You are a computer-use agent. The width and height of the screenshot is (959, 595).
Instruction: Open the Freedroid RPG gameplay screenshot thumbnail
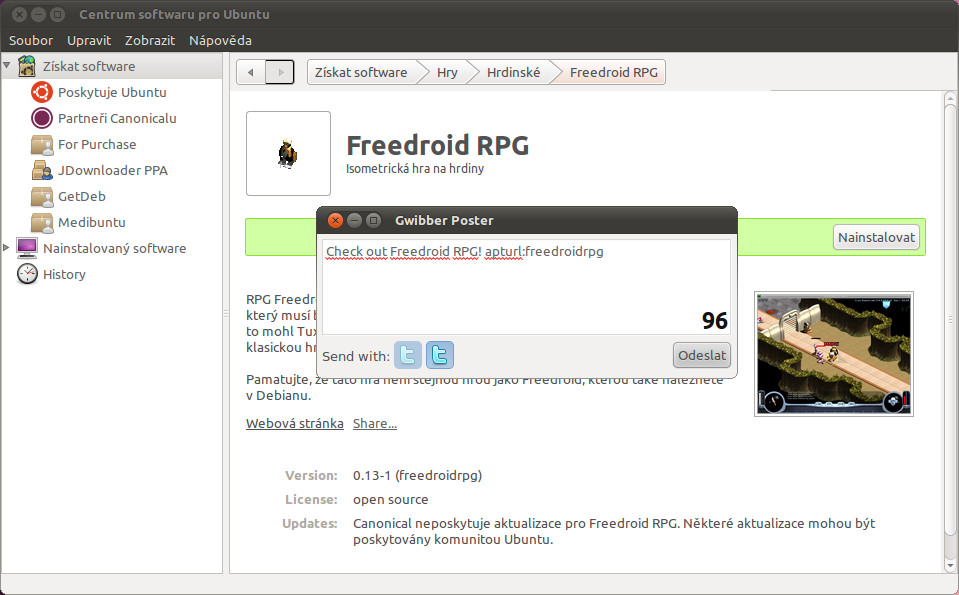[x=834, y=354]
